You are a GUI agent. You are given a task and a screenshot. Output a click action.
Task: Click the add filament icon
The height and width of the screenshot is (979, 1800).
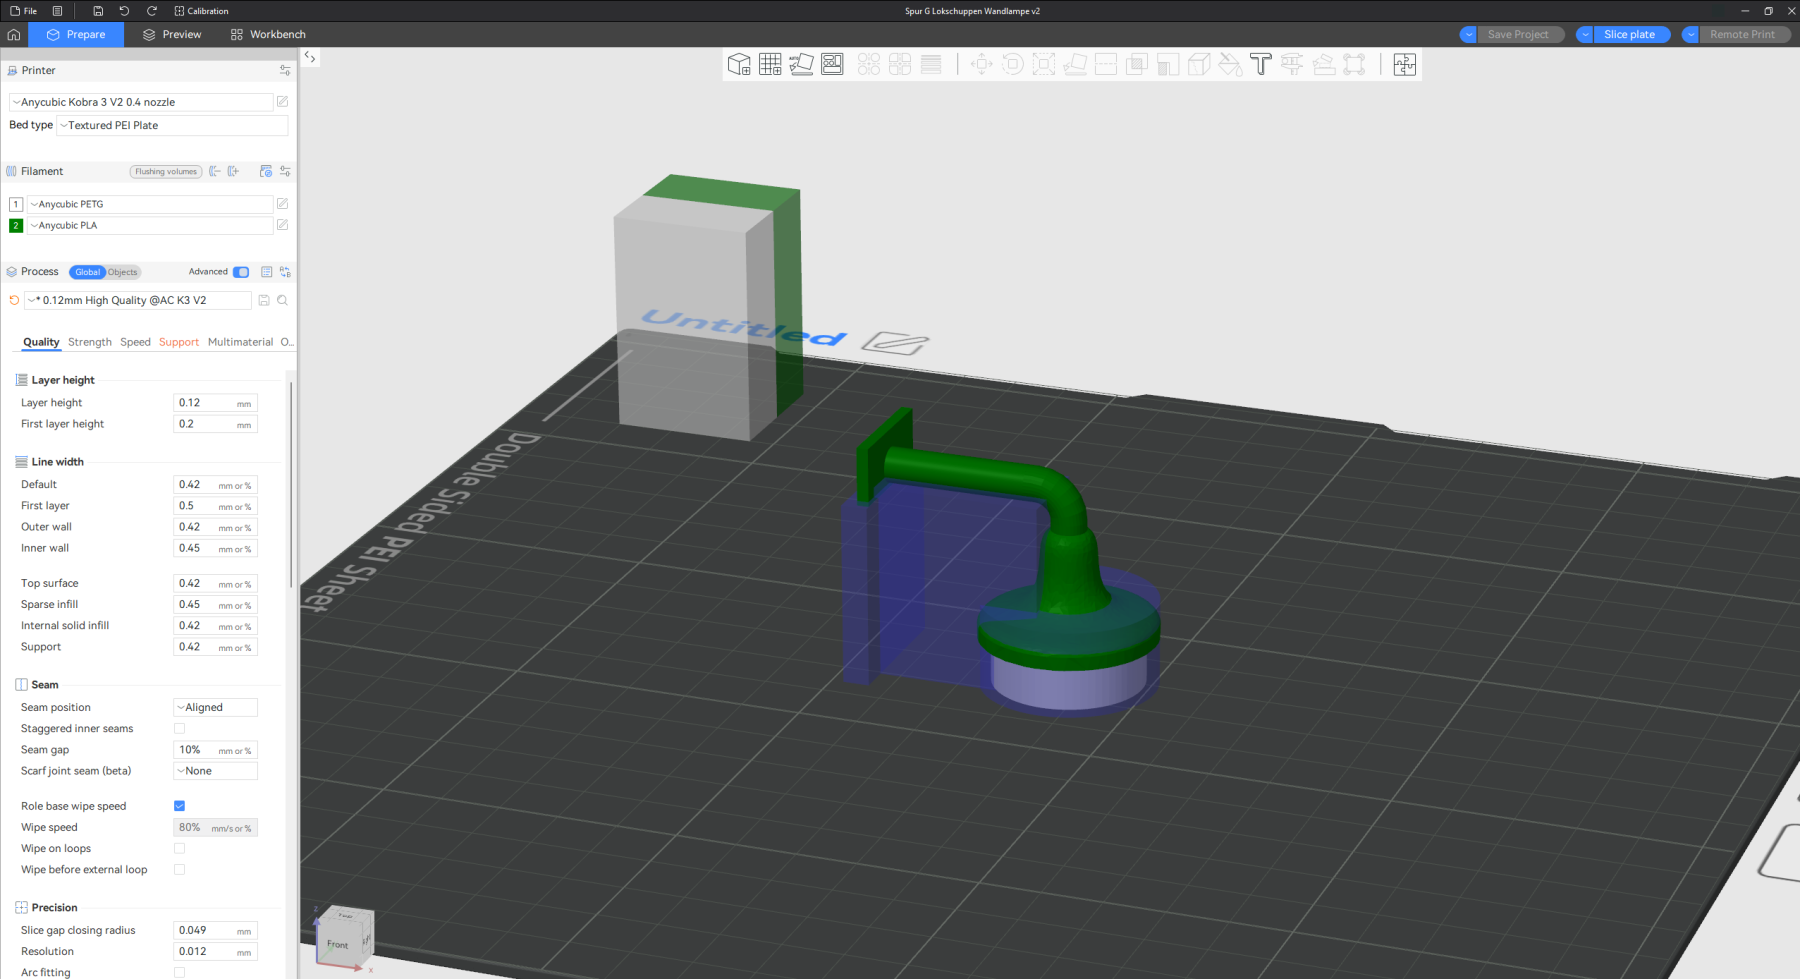click(x=233, y=172)
